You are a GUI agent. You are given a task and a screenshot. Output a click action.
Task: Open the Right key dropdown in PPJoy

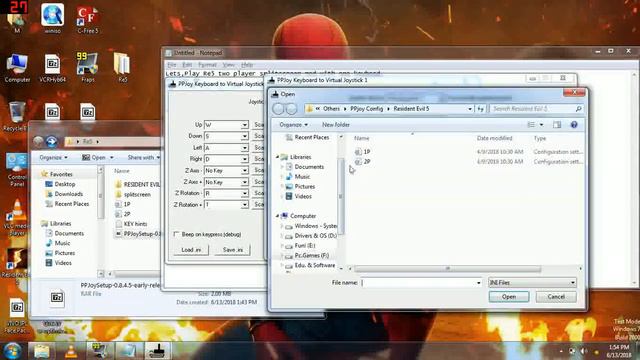coord(244,159)
